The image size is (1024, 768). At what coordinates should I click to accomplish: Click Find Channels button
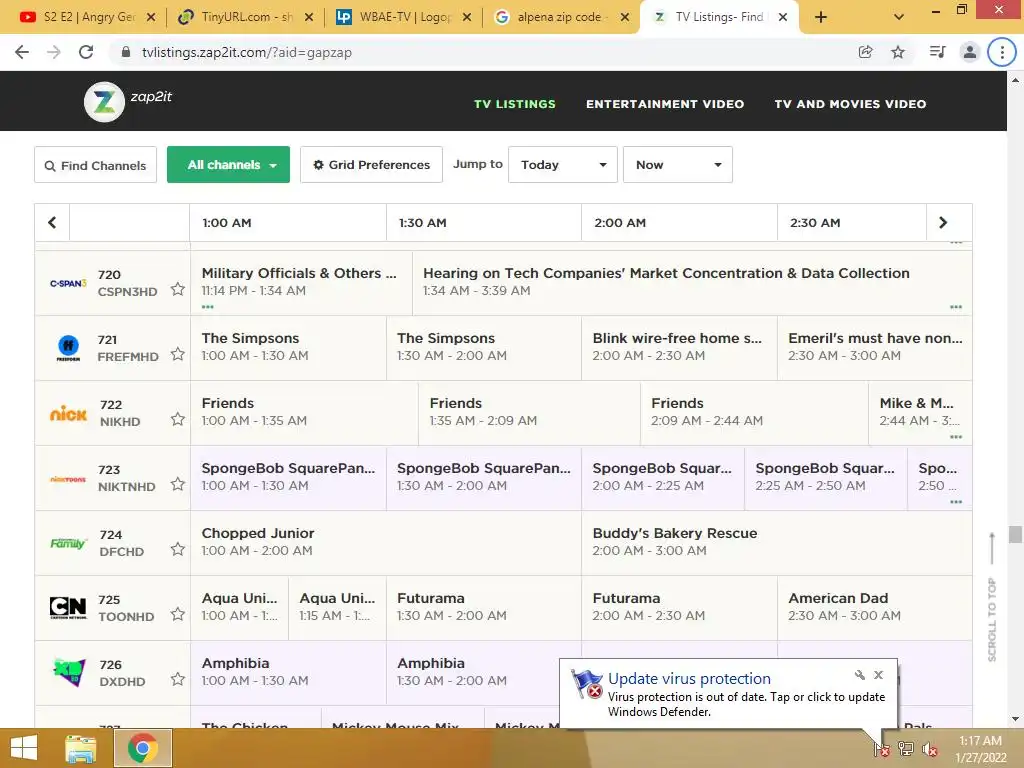pyautogui.click(x=95, y=165)
